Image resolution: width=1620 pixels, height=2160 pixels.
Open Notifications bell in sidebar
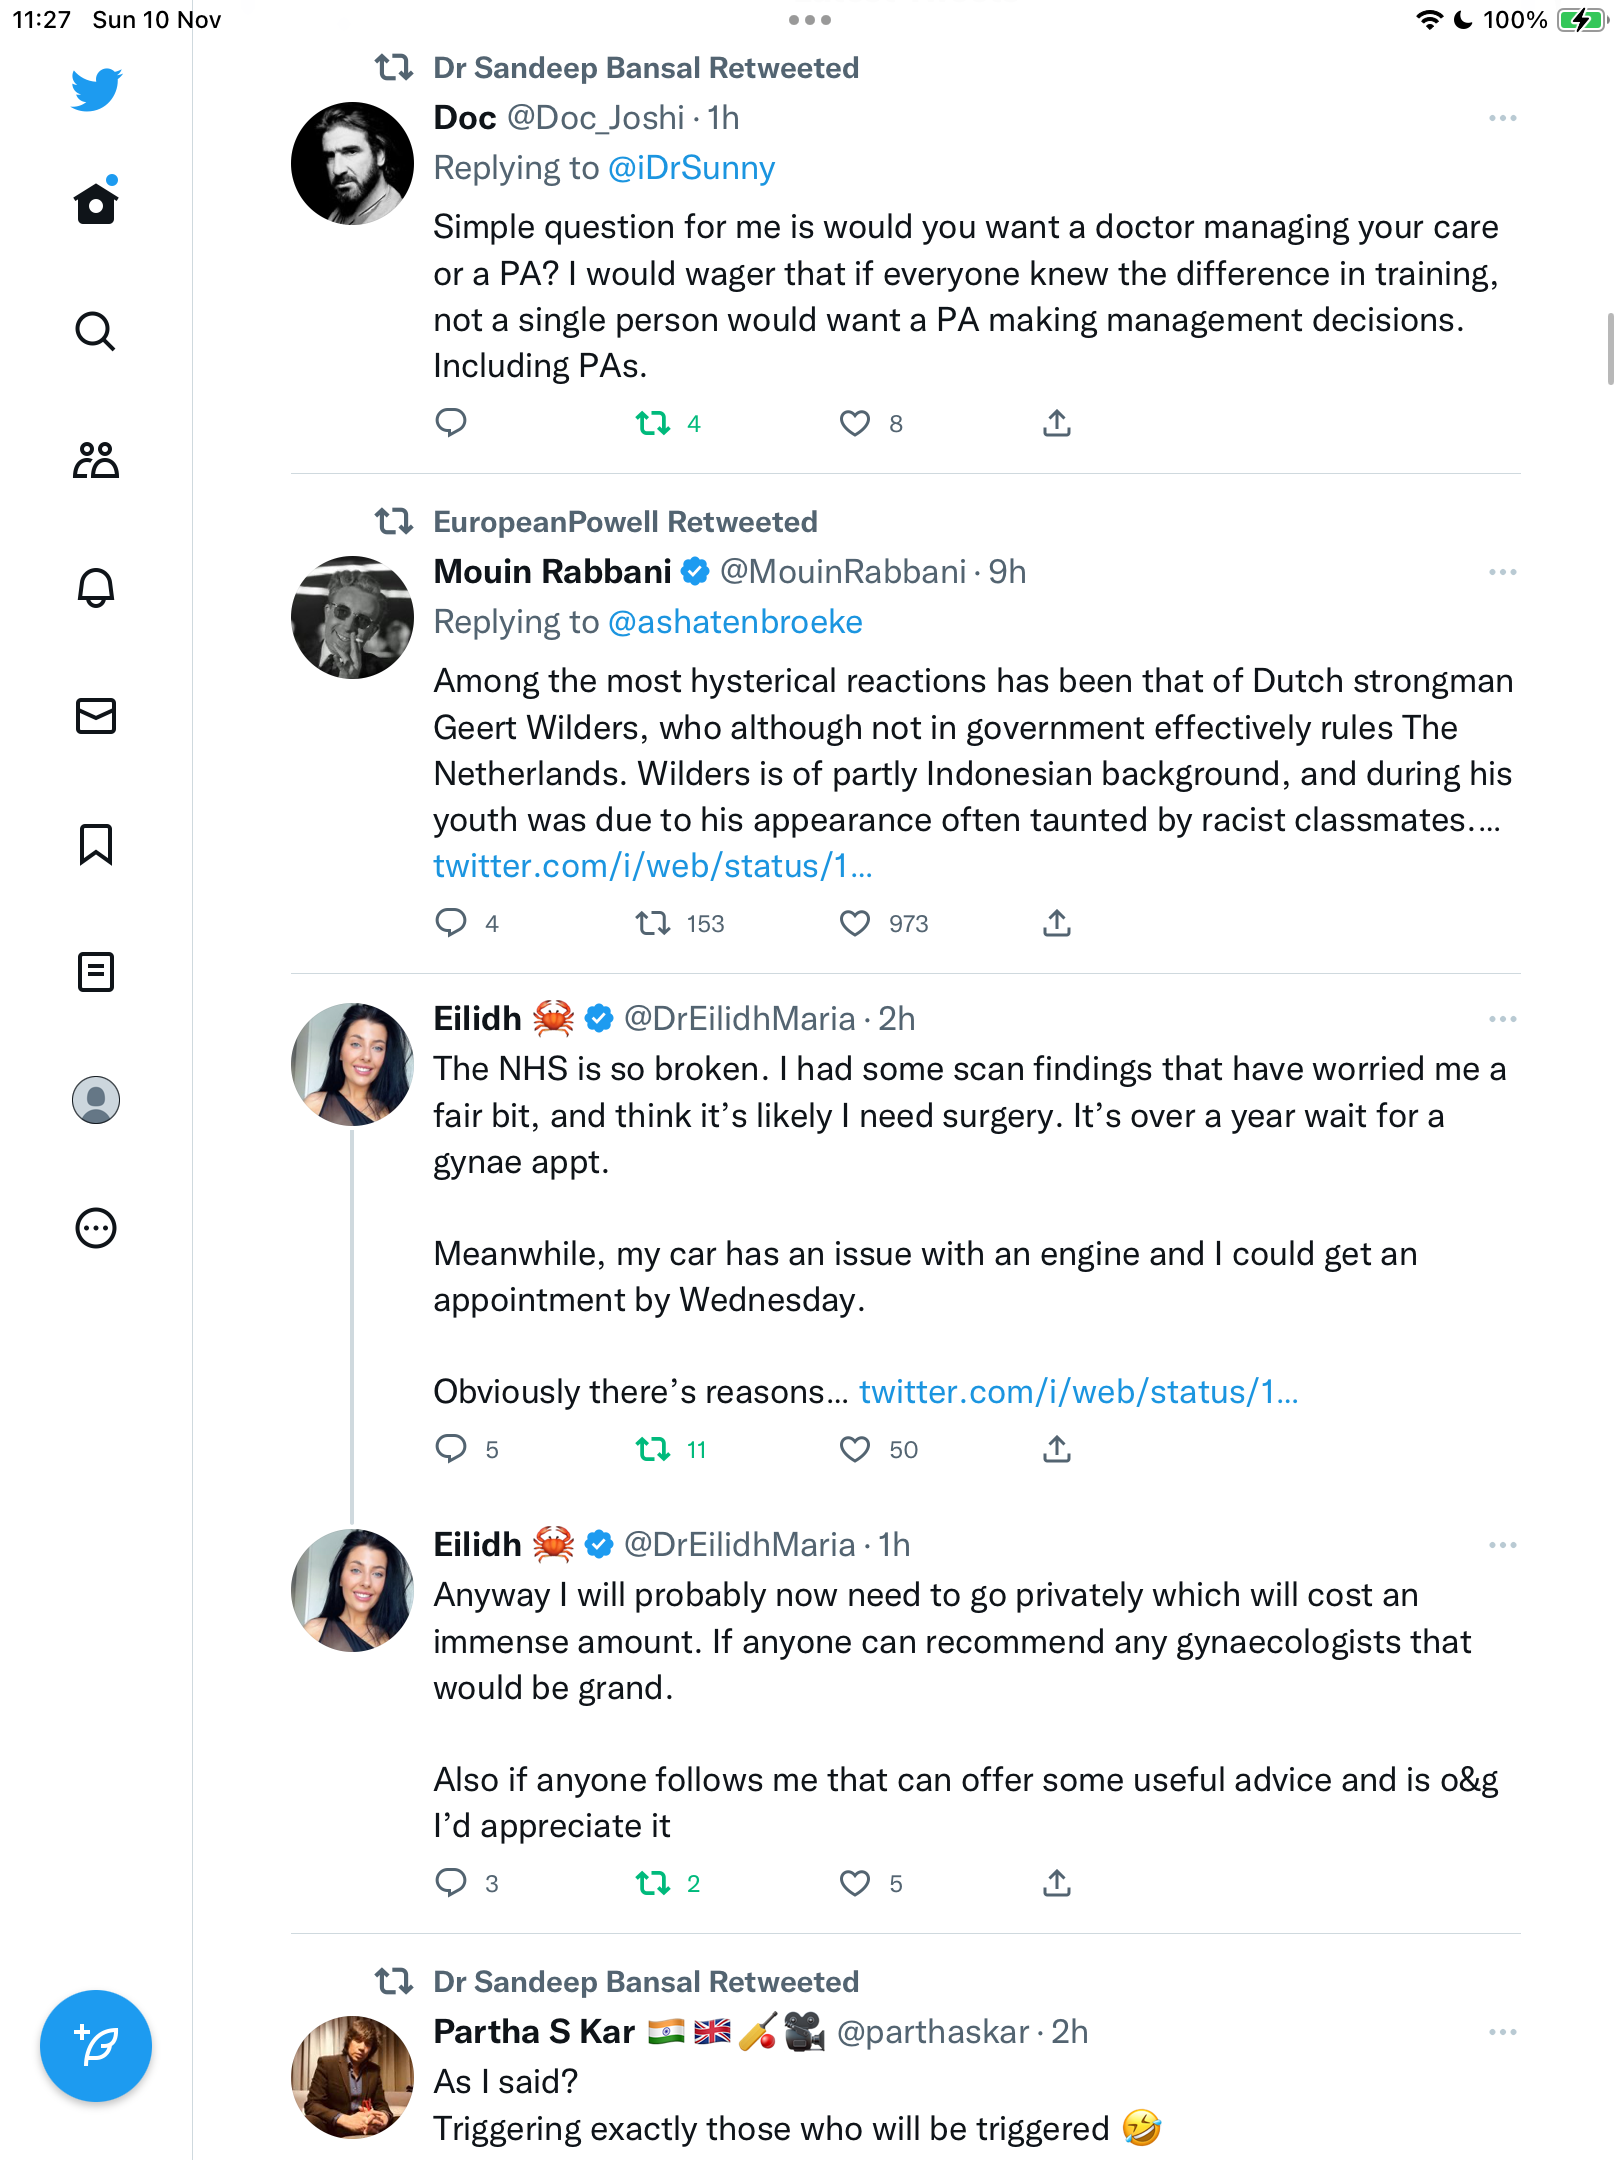click(x=96, y=588)
